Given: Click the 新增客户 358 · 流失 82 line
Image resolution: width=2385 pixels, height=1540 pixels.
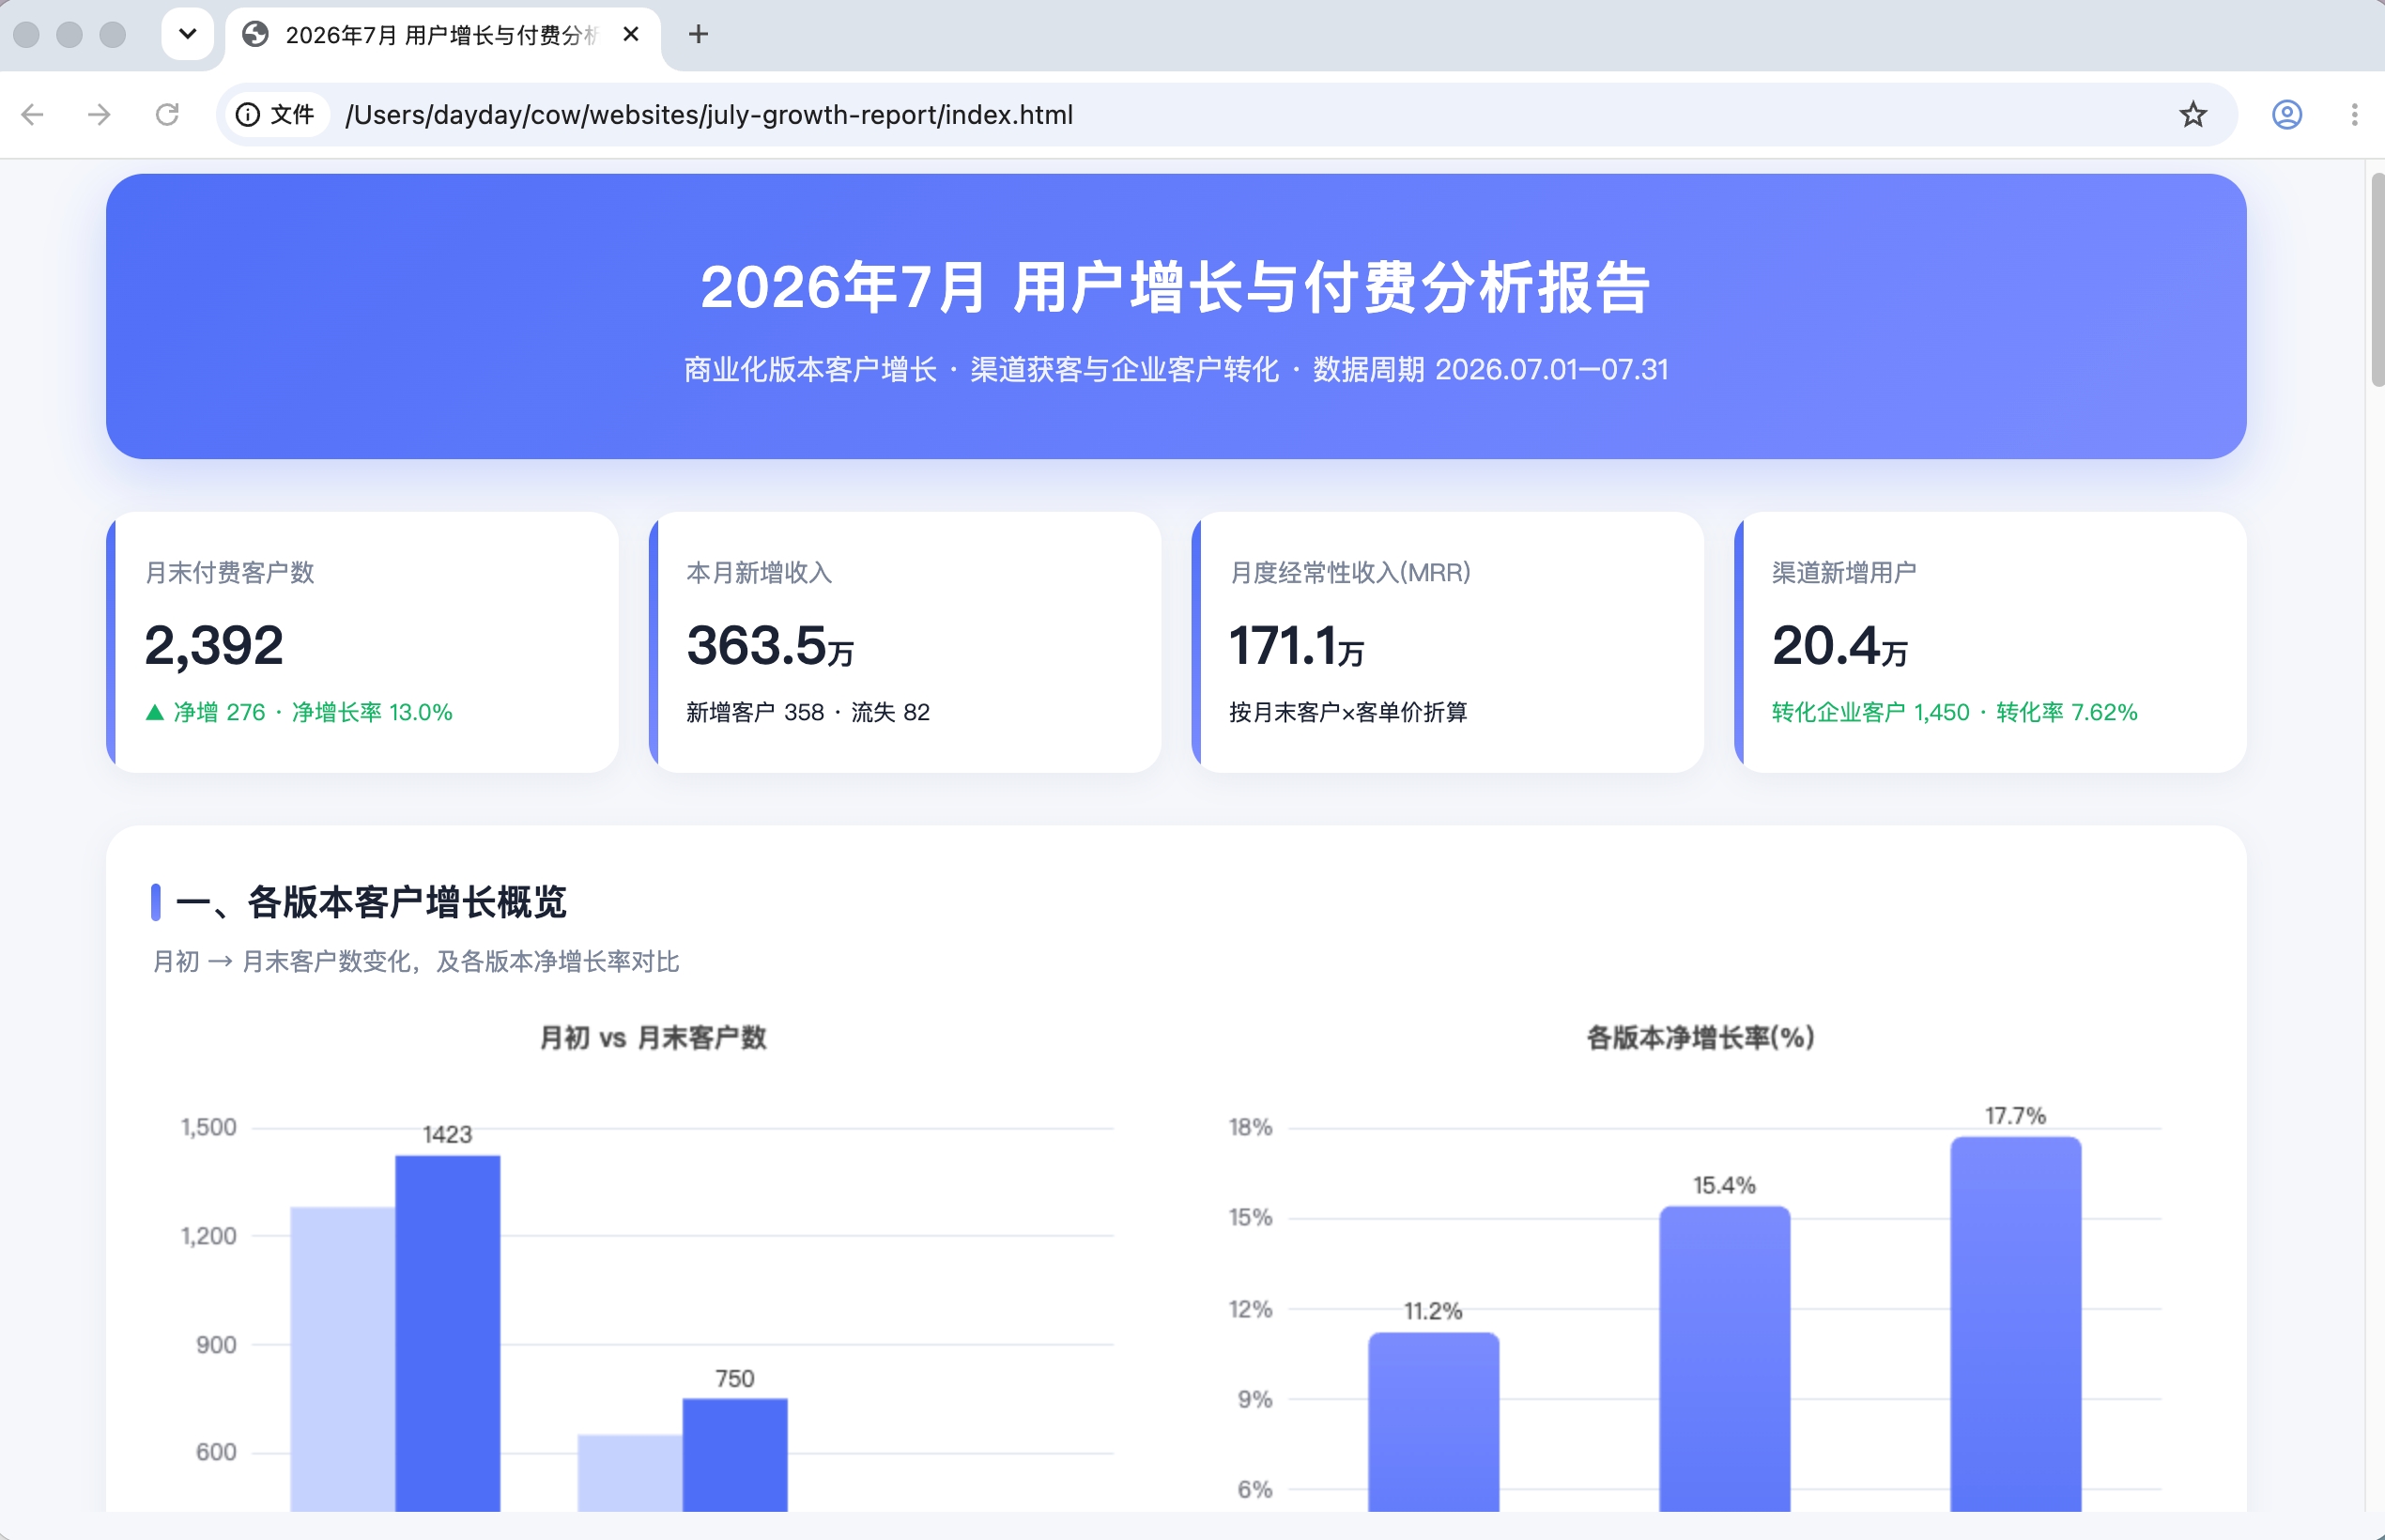Looking at the screenshot, I should point(808,712).
